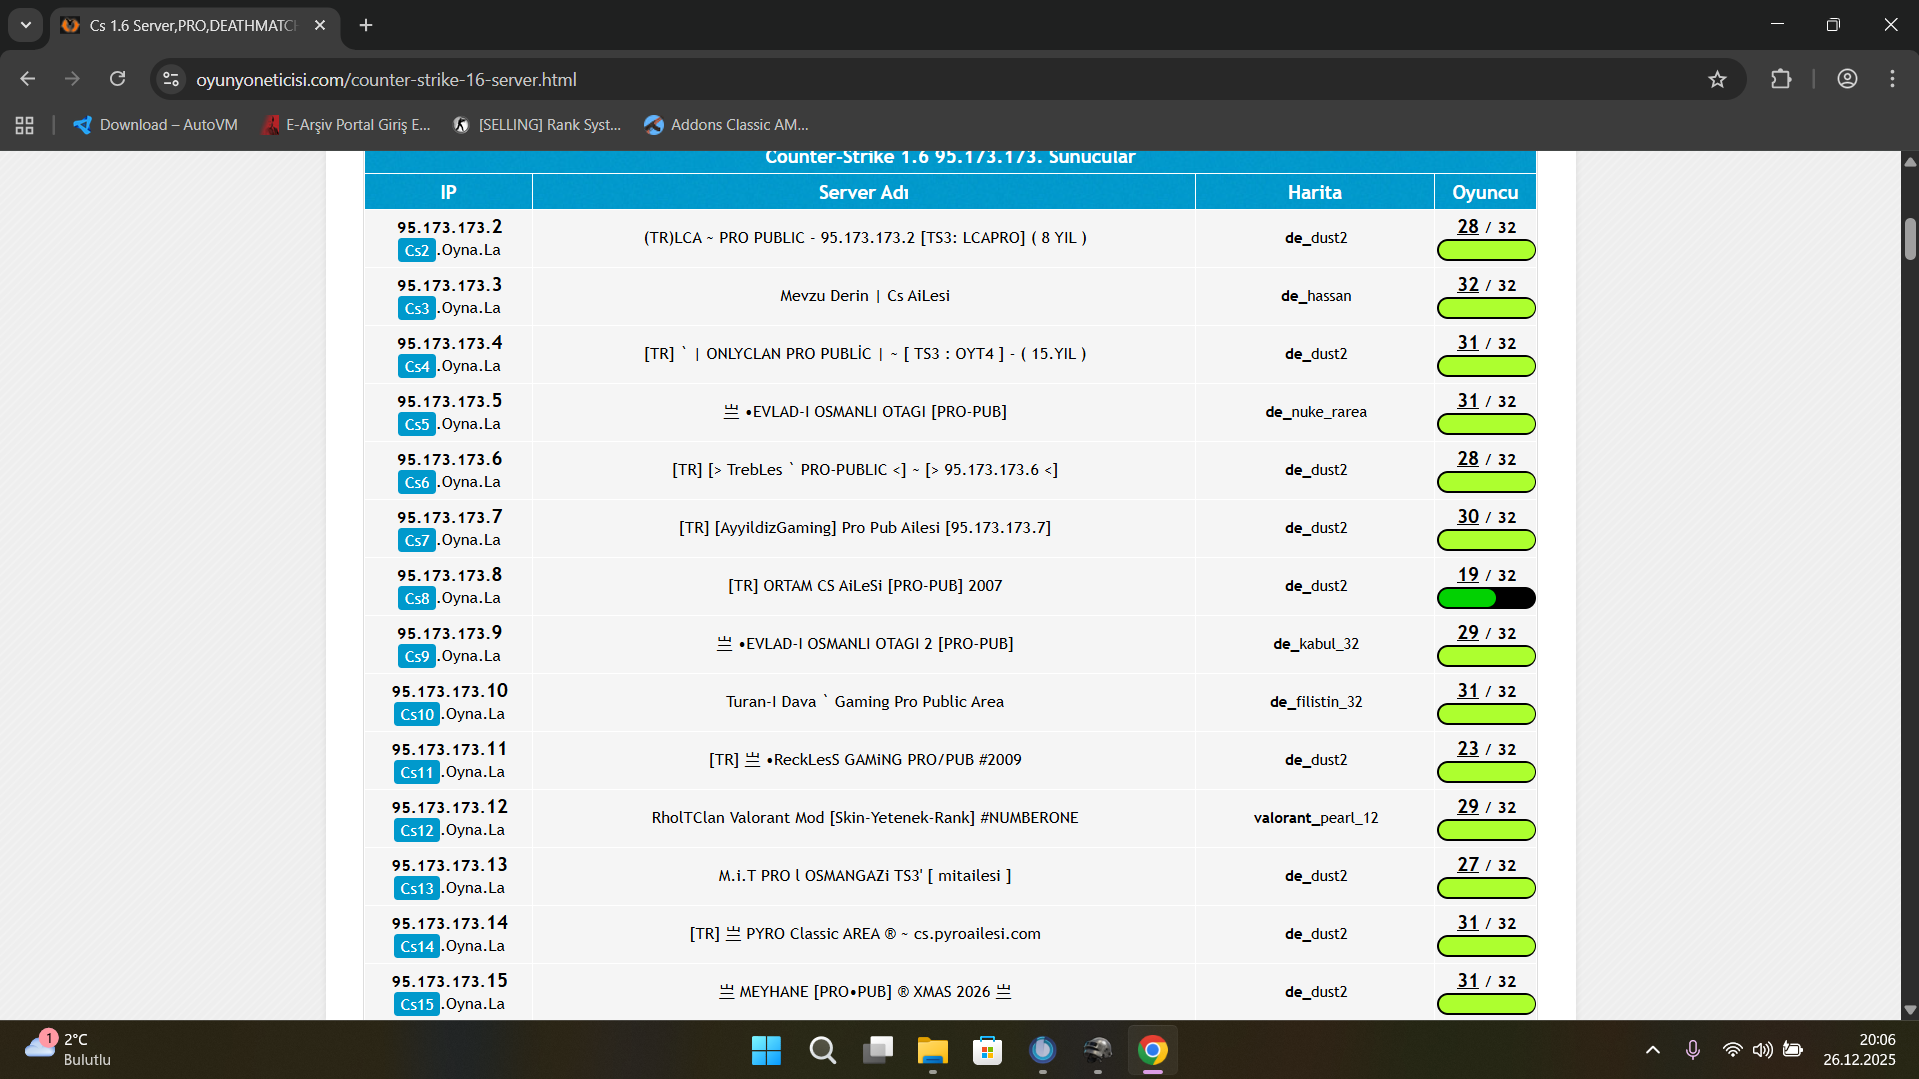1919x1079 pixels.
Task: Click the microphone tray icon
Action: click(x=1692, y=1050)
